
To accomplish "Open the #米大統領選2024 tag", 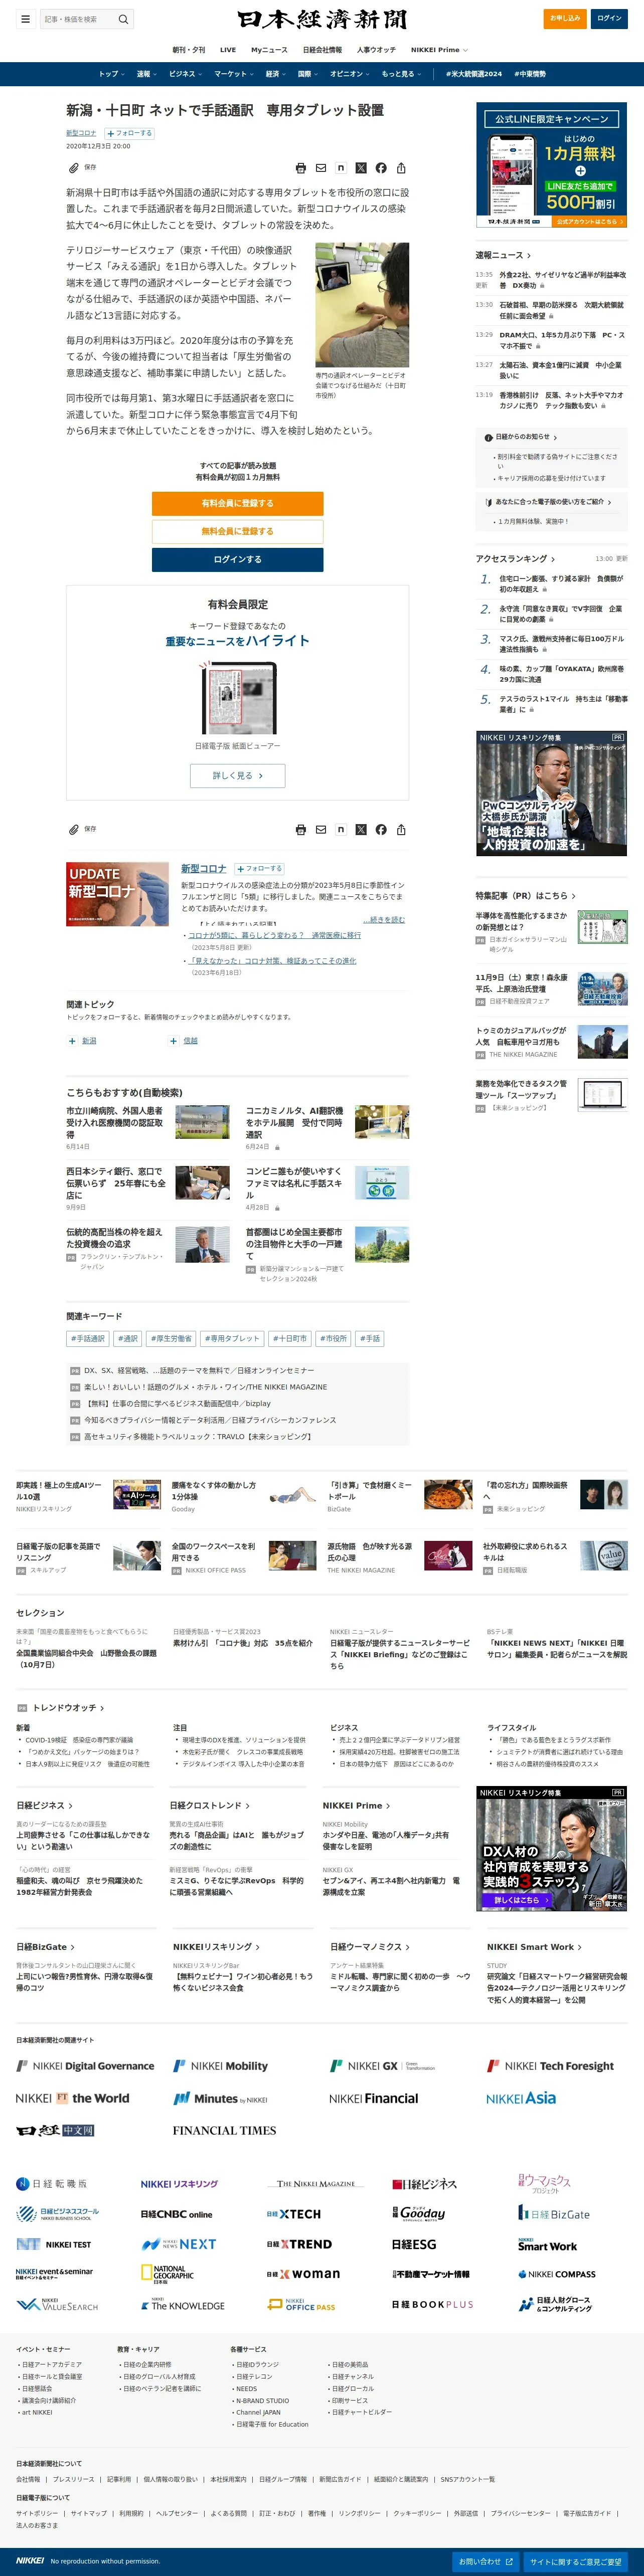I will pyautogui.click(x=474, y=74).
